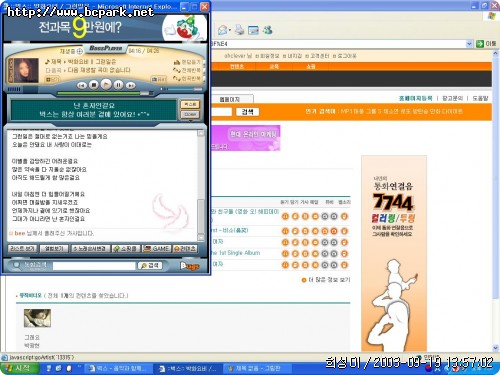Click the previous track button in BugsPlayer
500x375 pixels.
(x=82, y=85)
